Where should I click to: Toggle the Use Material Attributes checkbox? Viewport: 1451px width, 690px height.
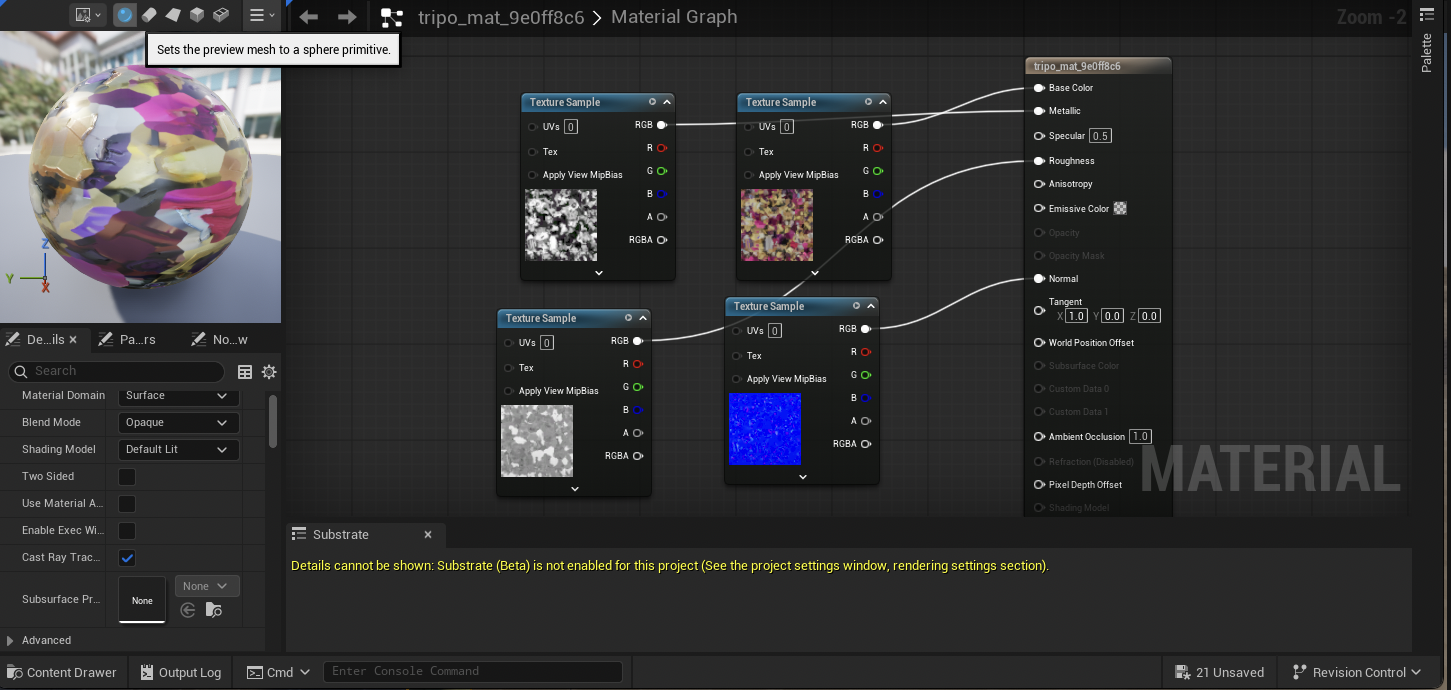[127, 504]
